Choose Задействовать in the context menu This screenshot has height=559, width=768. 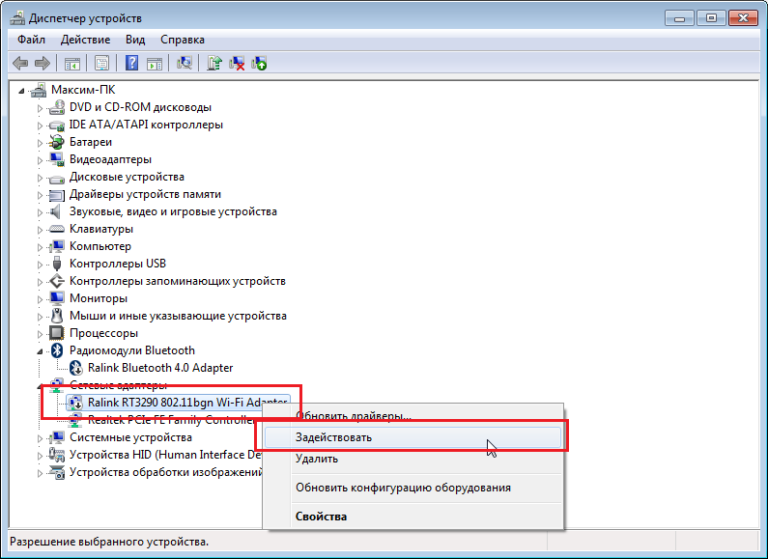point(334,437)
